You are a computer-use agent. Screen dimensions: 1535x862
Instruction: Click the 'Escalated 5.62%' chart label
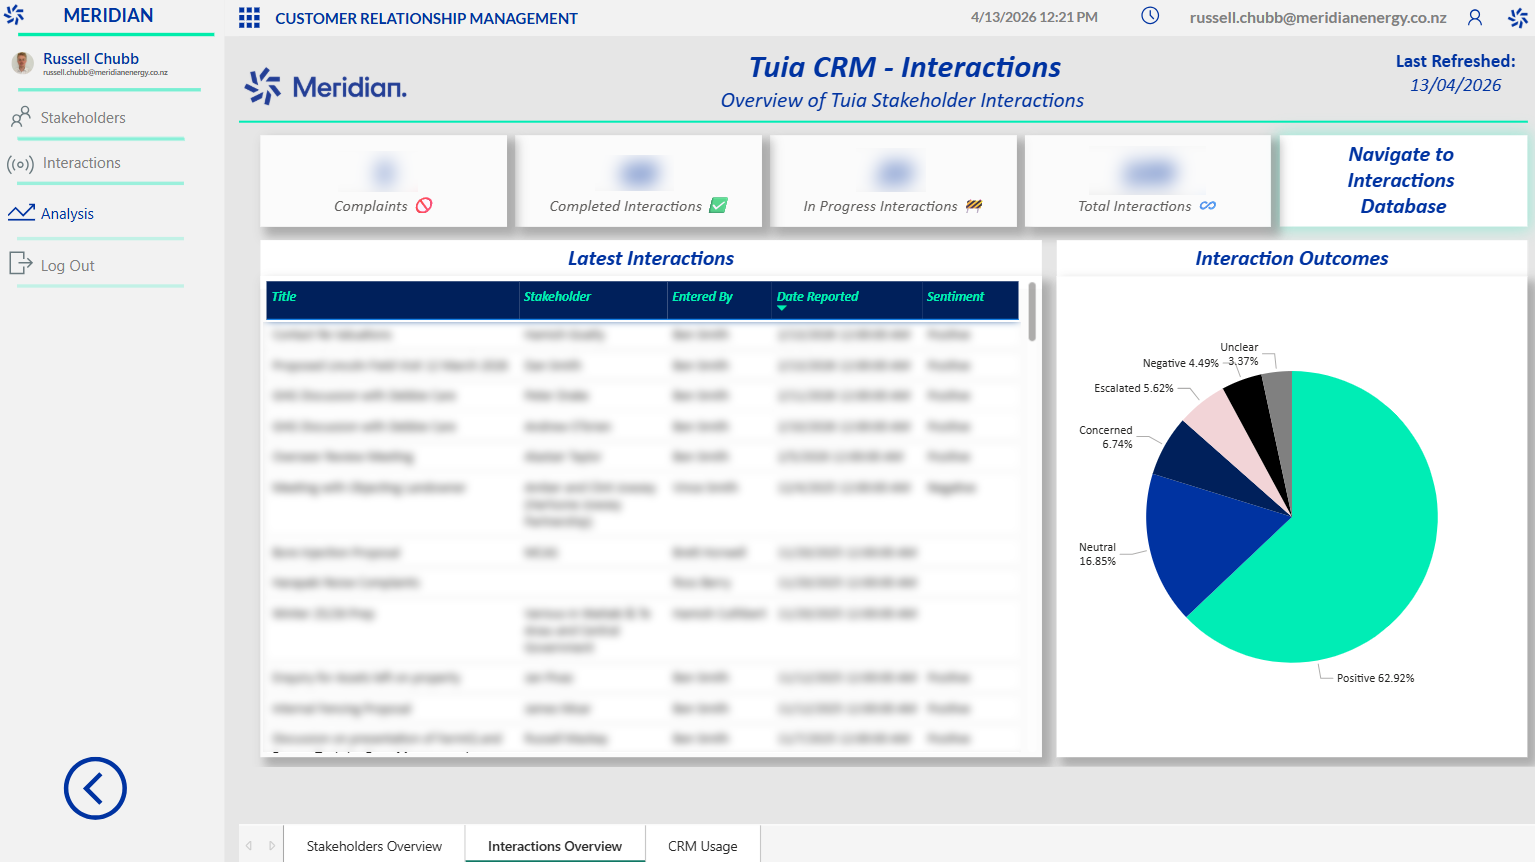1133,388
